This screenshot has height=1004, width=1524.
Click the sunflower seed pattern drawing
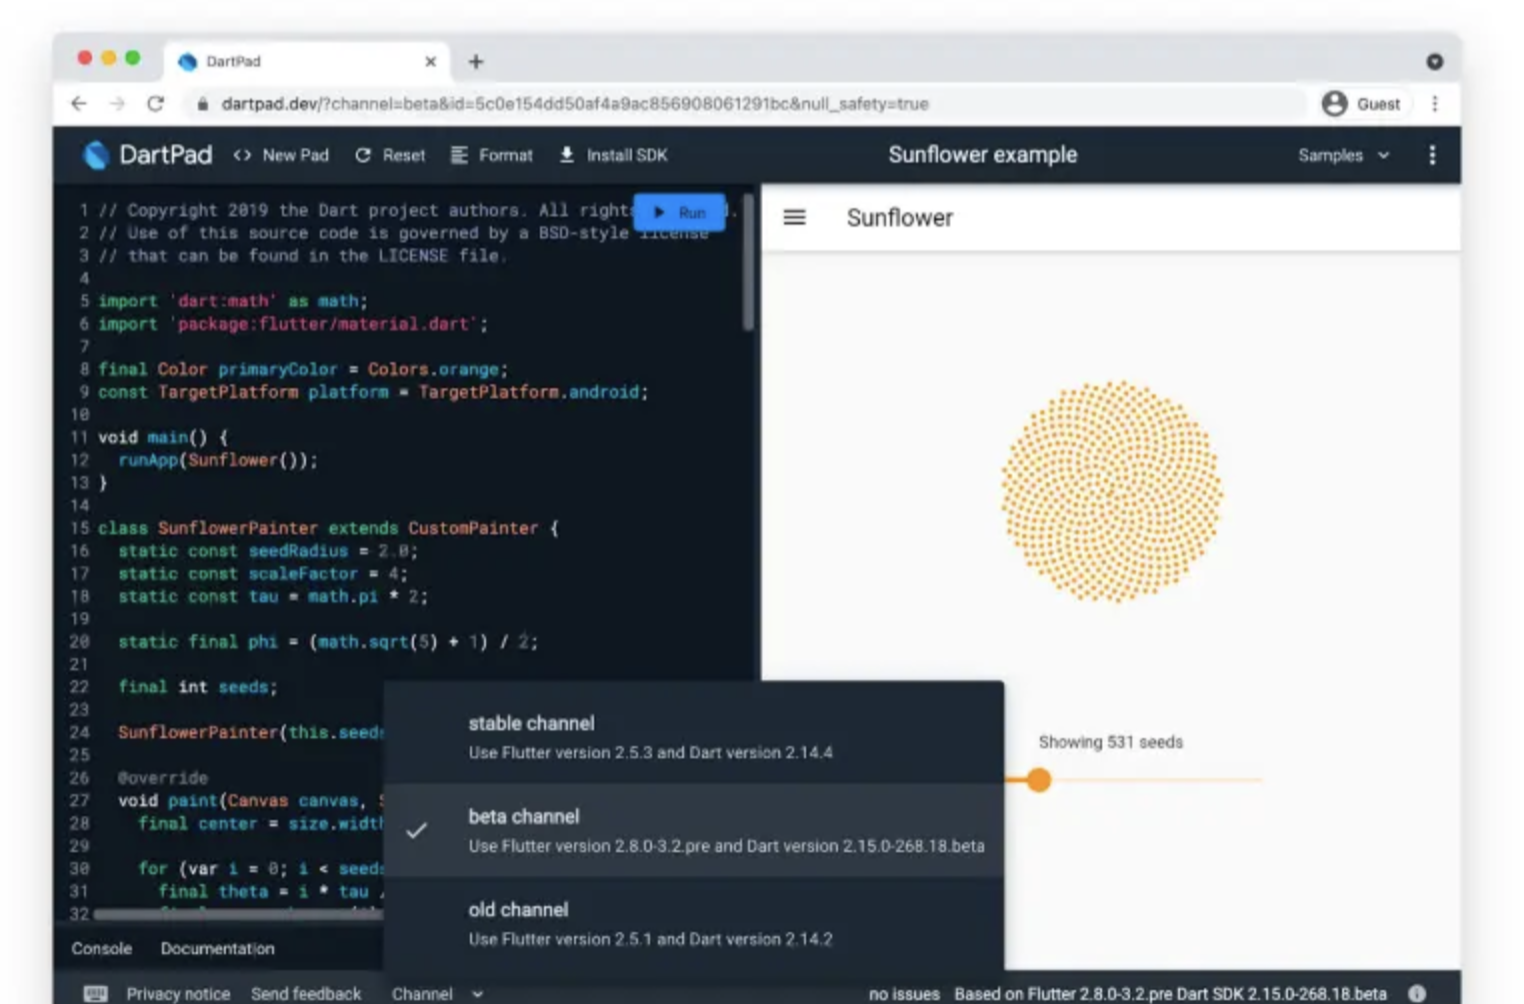click(x=1112, y=491)
